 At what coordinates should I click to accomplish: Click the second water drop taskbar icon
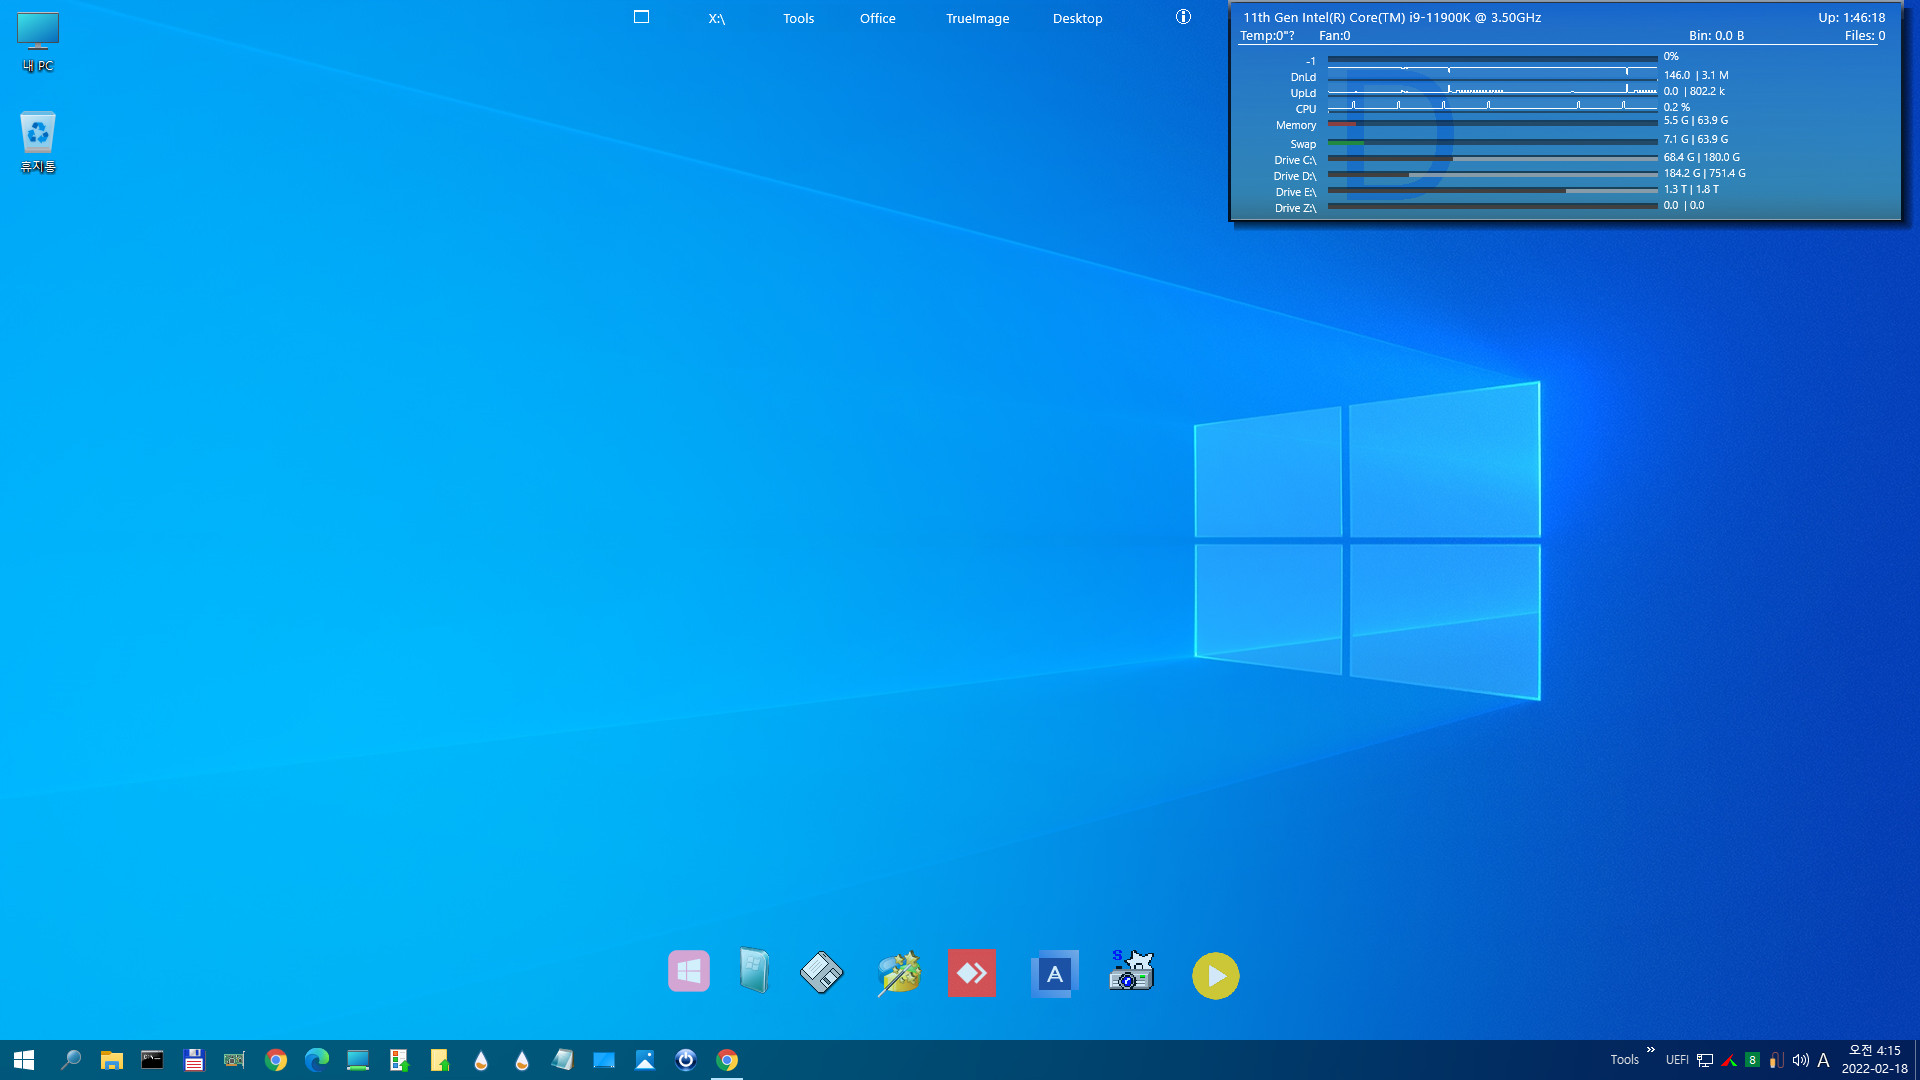(x=522, y=1060)
